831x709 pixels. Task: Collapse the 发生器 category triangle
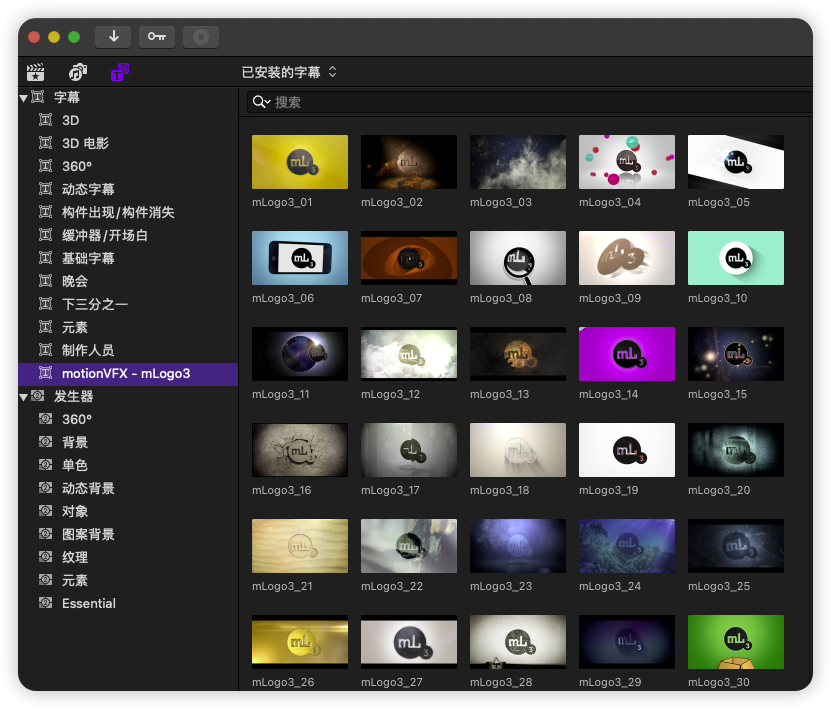click(x=23, y=397)
